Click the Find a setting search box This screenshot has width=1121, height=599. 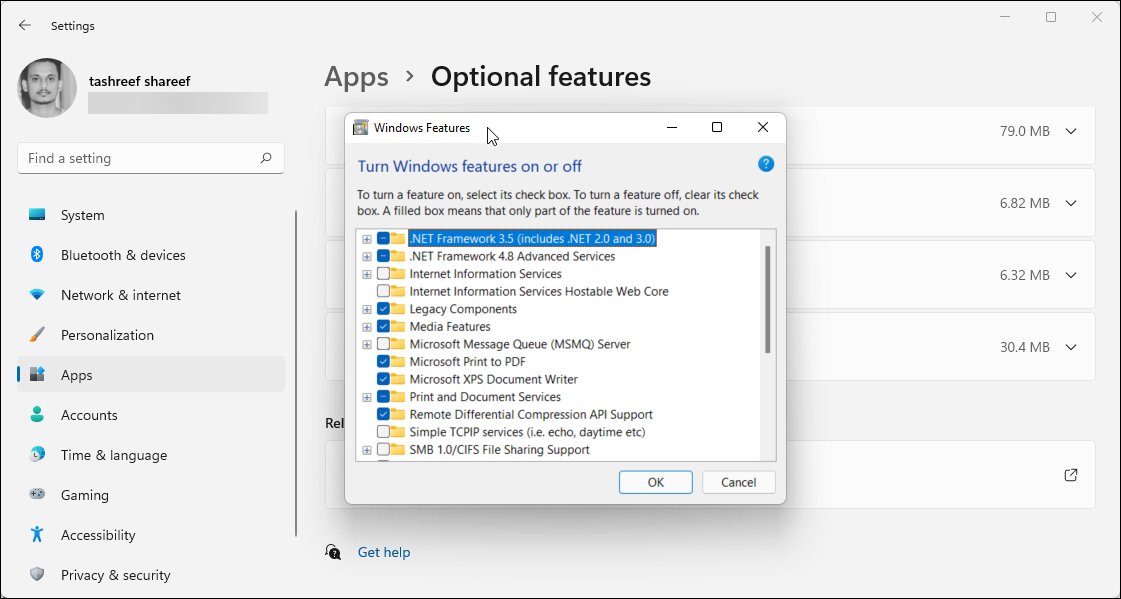click(150, 157)
